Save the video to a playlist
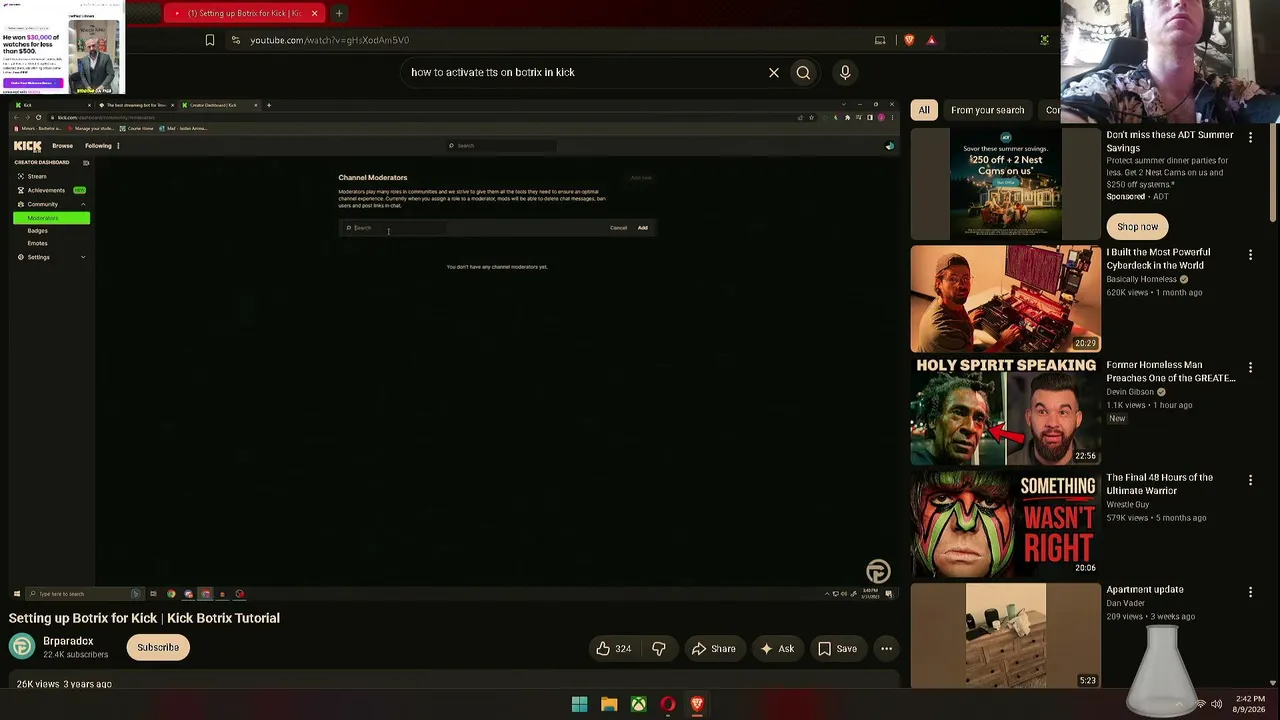This screenshot has width=1280, height=720. [838, 649]
